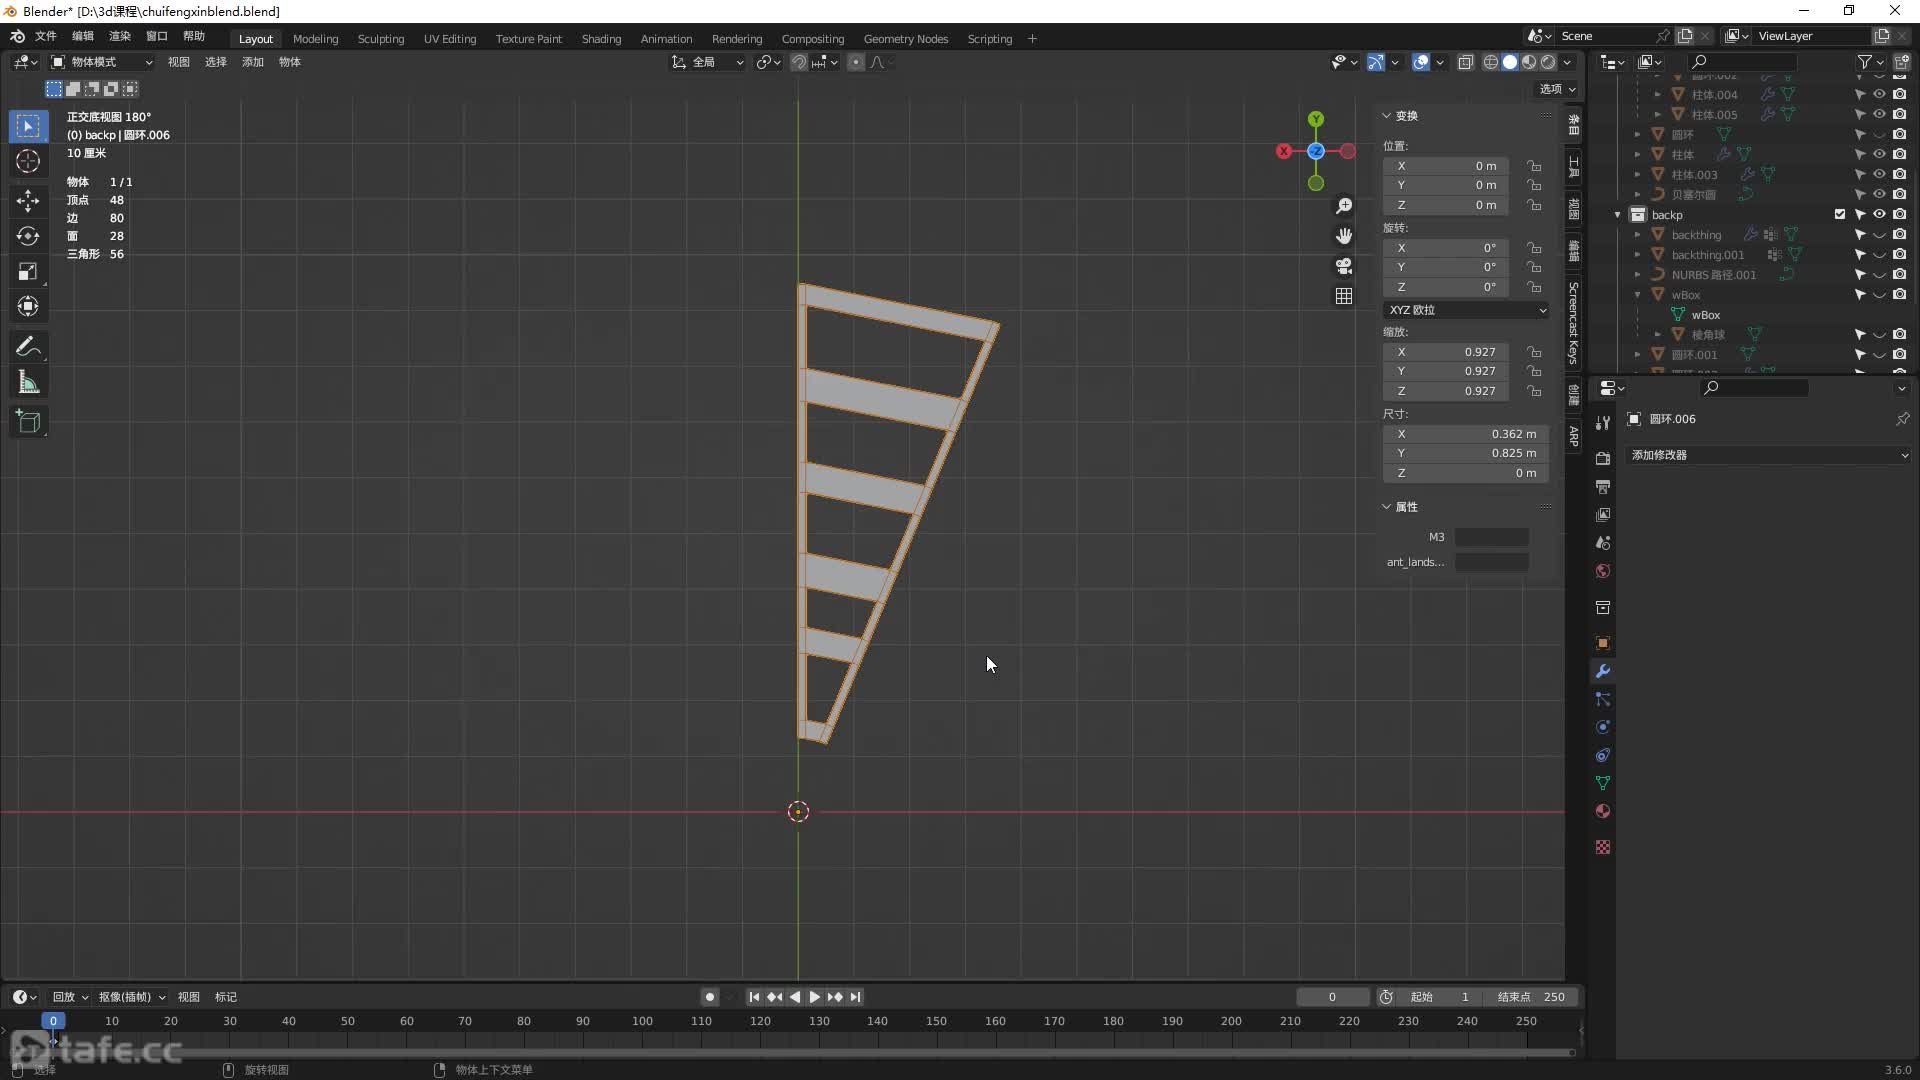Toggle the backp collection exclude checkbox
Image resolution: width=1920 pixels, height=1080 pixels.
(1840, 214)
